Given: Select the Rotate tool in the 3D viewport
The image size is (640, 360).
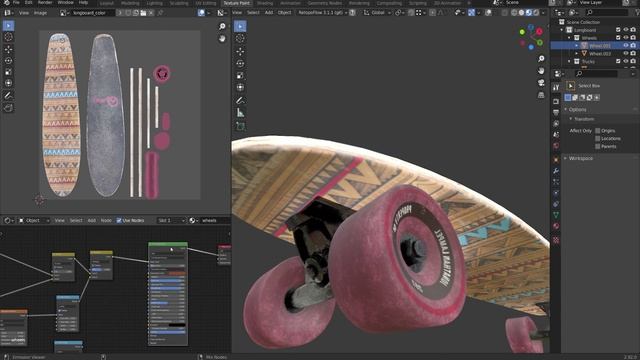Looking at the screenshot, I should tap(240, 64).
